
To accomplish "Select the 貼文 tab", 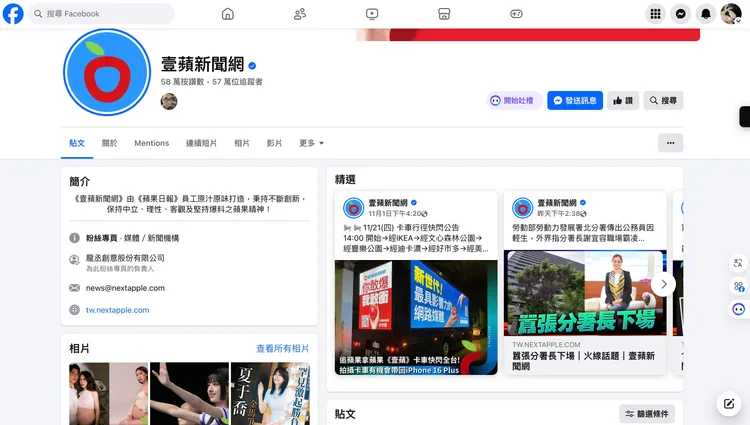I will tap(77, 143).
